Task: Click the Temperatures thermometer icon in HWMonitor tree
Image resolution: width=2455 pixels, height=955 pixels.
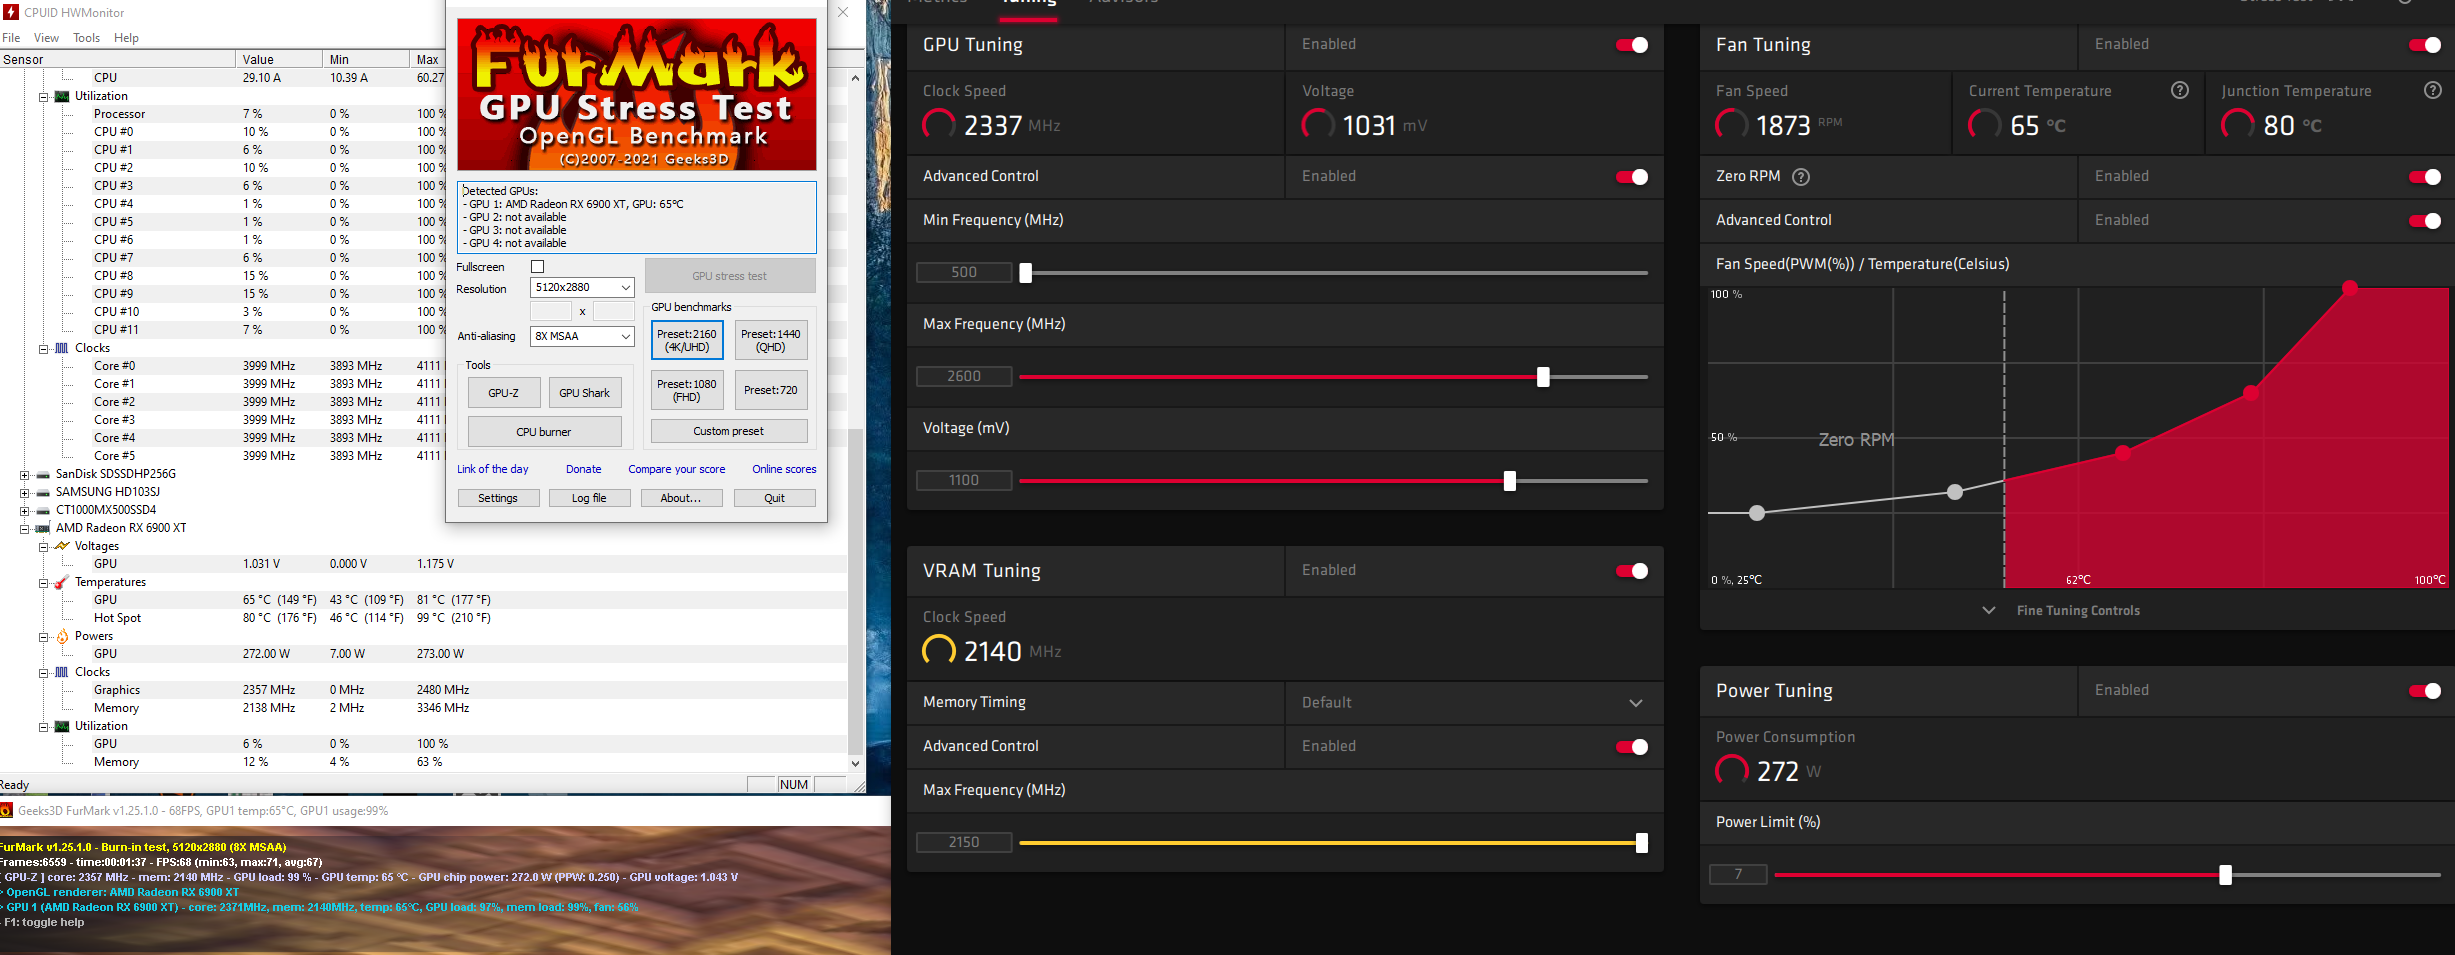Action: [x=62, y=582]
